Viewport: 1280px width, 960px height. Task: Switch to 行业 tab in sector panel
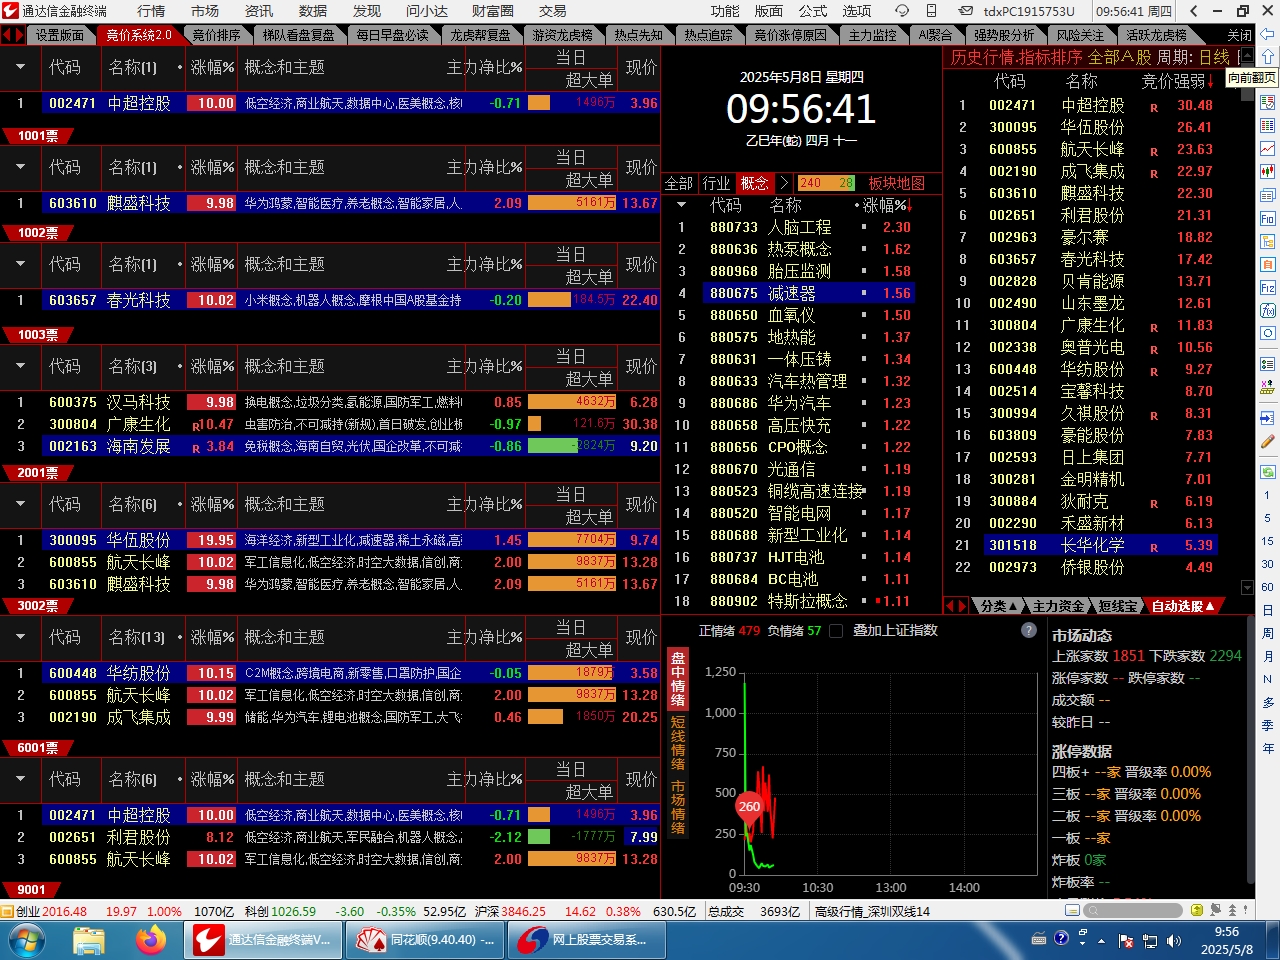coord(717,183)
